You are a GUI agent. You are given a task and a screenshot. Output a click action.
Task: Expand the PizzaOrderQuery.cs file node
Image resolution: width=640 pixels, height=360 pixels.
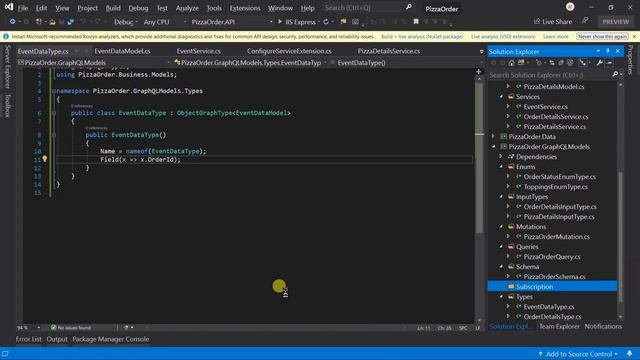coord(509,257)
